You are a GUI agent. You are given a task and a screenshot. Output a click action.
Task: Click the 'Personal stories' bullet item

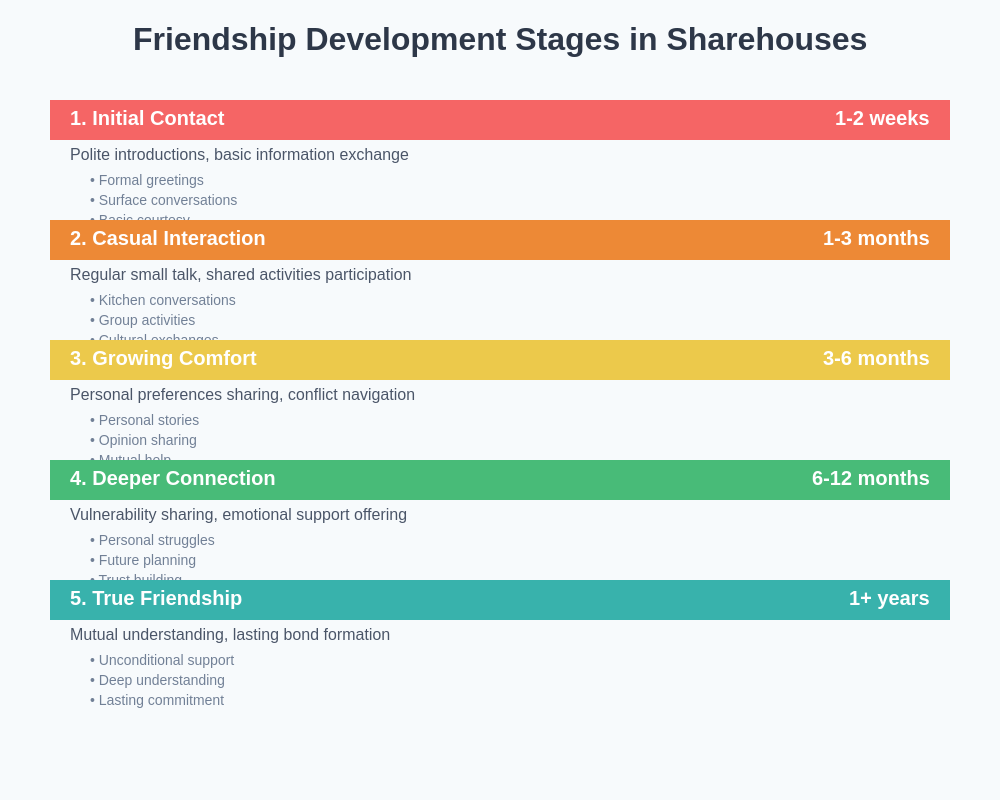pos(148,420)
